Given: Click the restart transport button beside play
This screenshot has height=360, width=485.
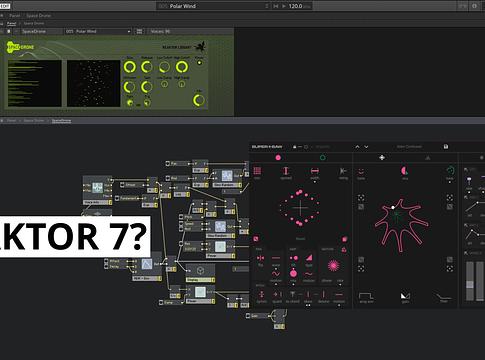Looking at the screenshot, I should [276, 6].
